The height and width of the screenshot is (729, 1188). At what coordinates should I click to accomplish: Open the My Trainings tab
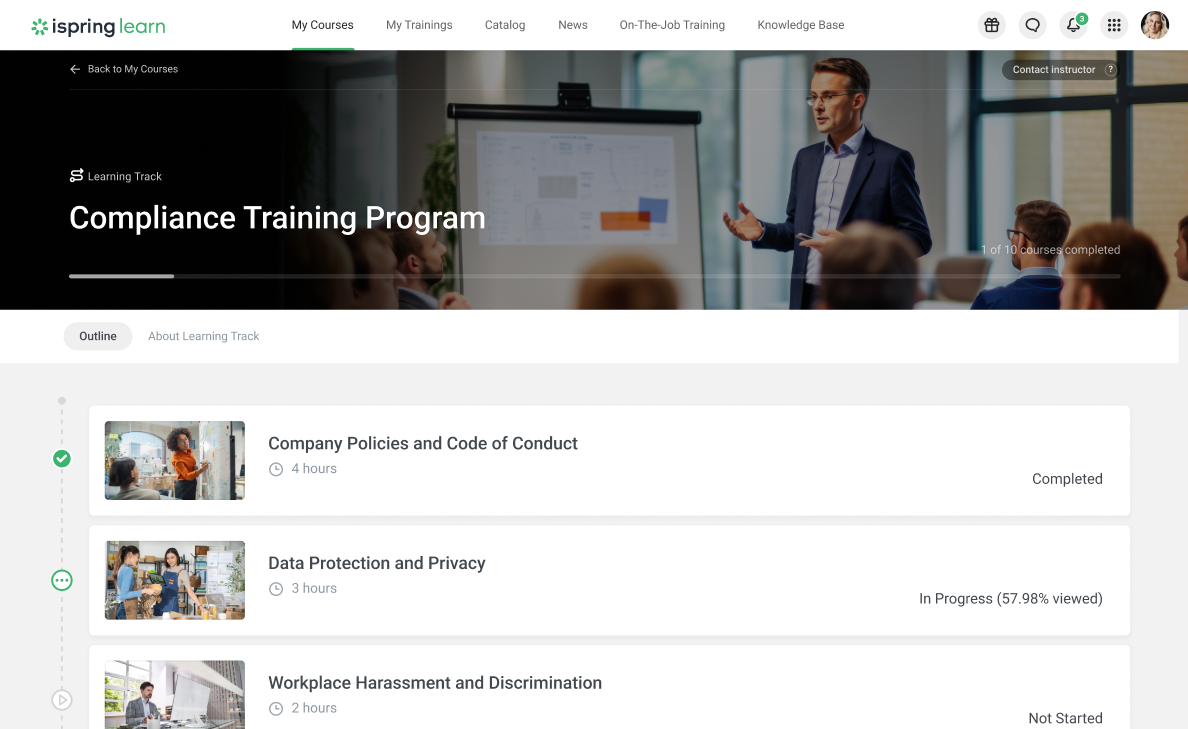tap(419, 25)
